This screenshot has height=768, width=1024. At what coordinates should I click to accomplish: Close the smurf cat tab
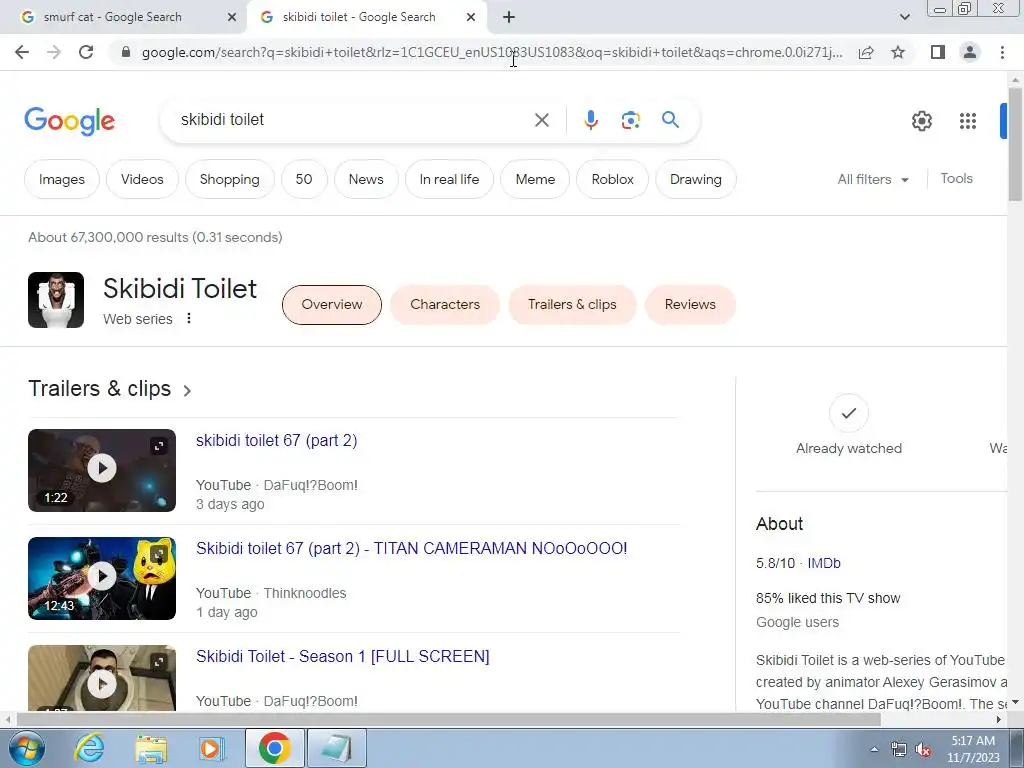point(232,17)
